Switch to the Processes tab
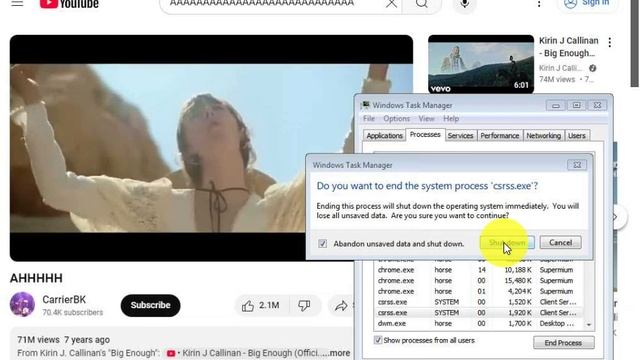This screenshot has width=640, height=360. click(x=425, y=134)
